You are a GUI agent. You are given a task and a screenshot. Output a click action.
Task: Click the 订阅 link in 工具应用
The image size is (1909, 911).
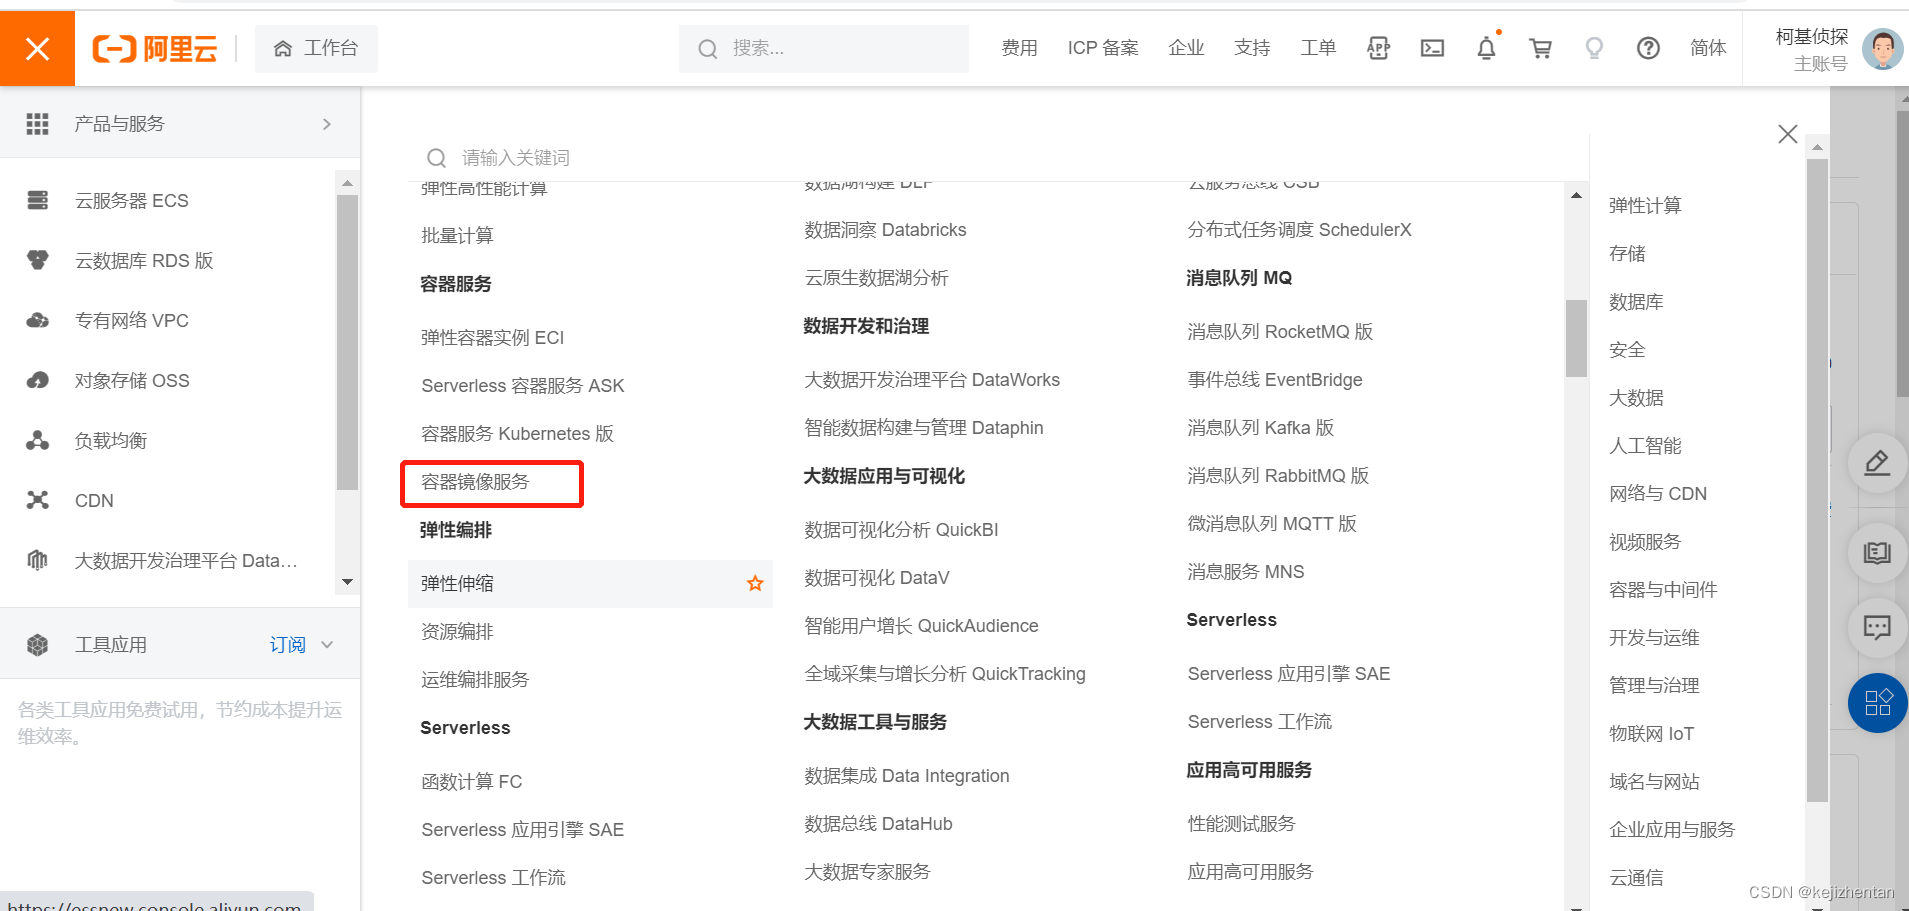[x=288, y=645]
